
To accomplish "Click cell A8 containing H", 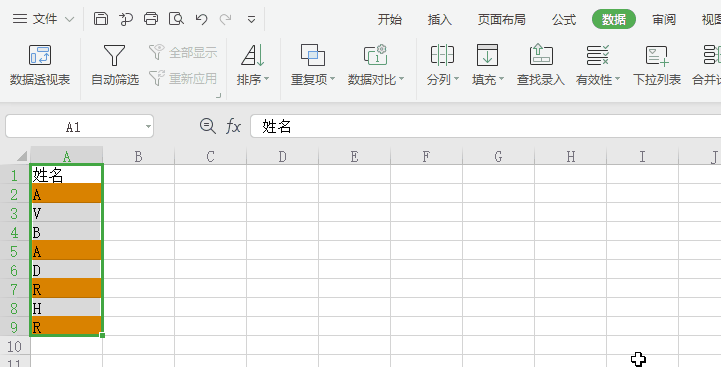I will [x=67, y=307].
